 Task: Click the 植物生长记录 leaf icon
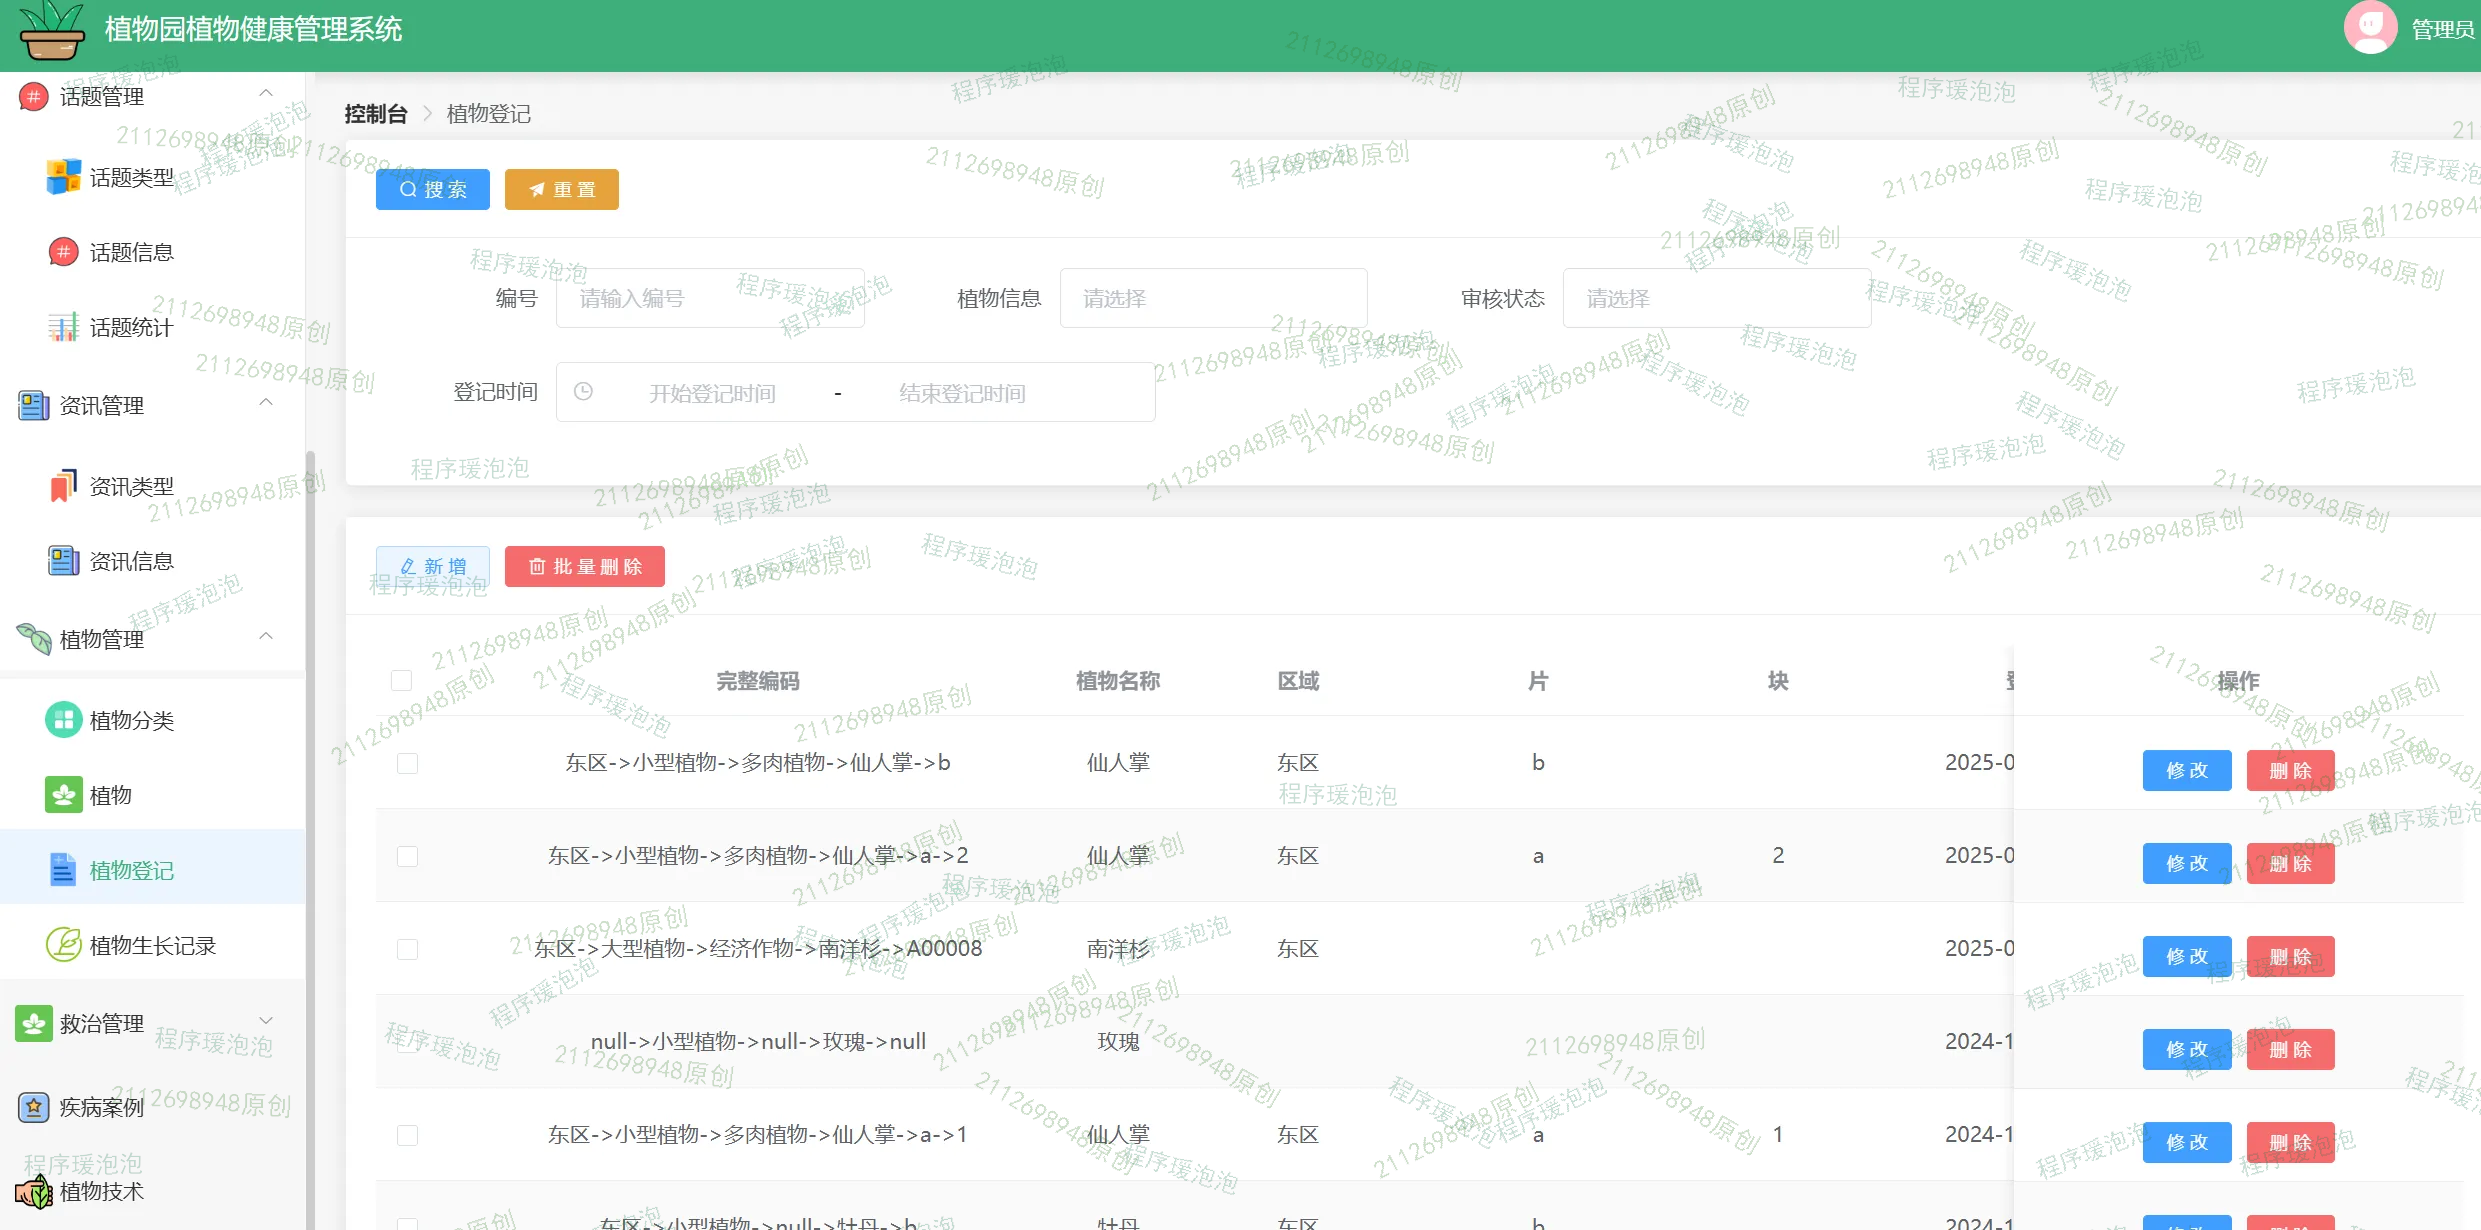pyautogui.click(x=63, y=945)
